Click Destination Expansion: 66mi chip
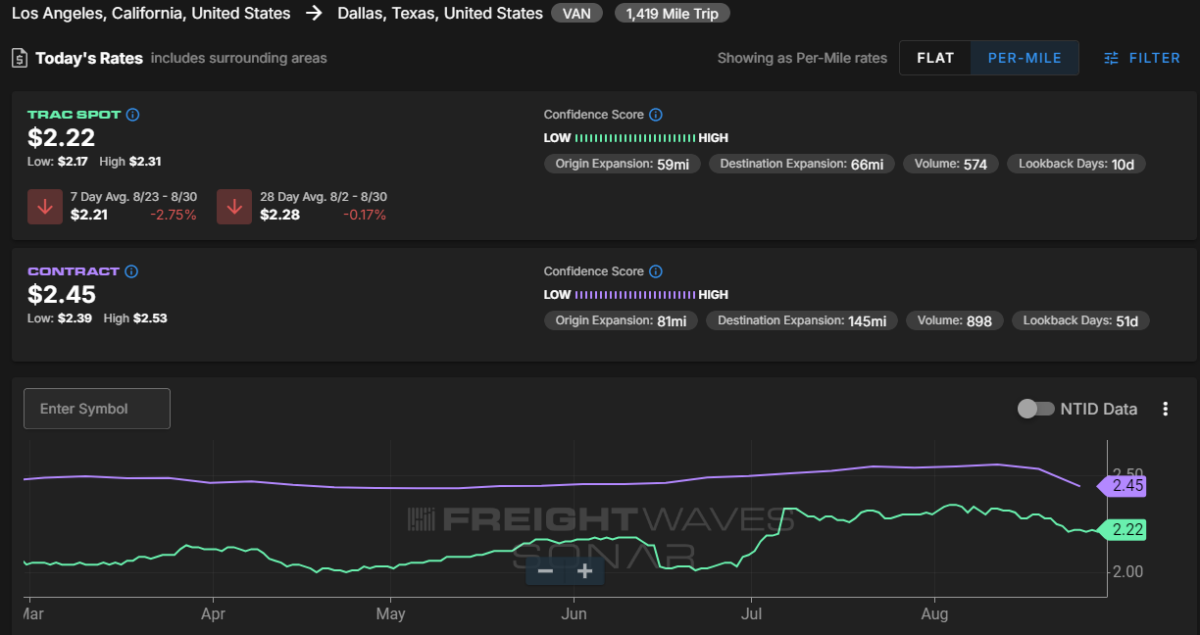The width and height of the screenshot is (1200, 635). coord(802,164)
